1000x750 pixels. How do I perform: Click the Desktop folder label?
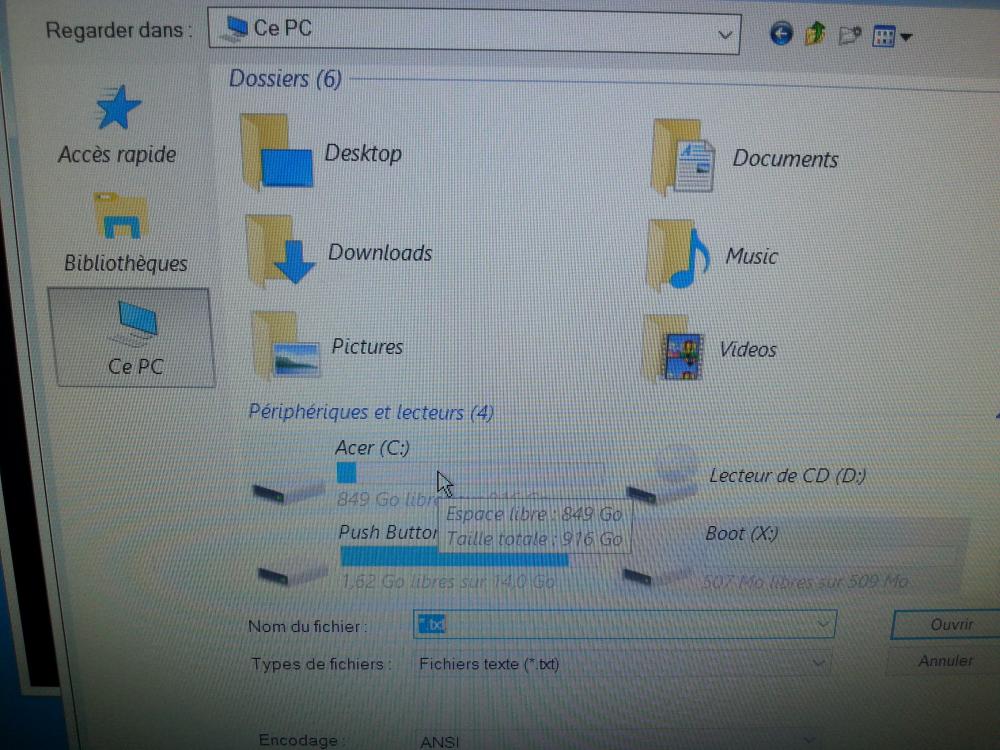pyautogui.click(x=363, y=153)
